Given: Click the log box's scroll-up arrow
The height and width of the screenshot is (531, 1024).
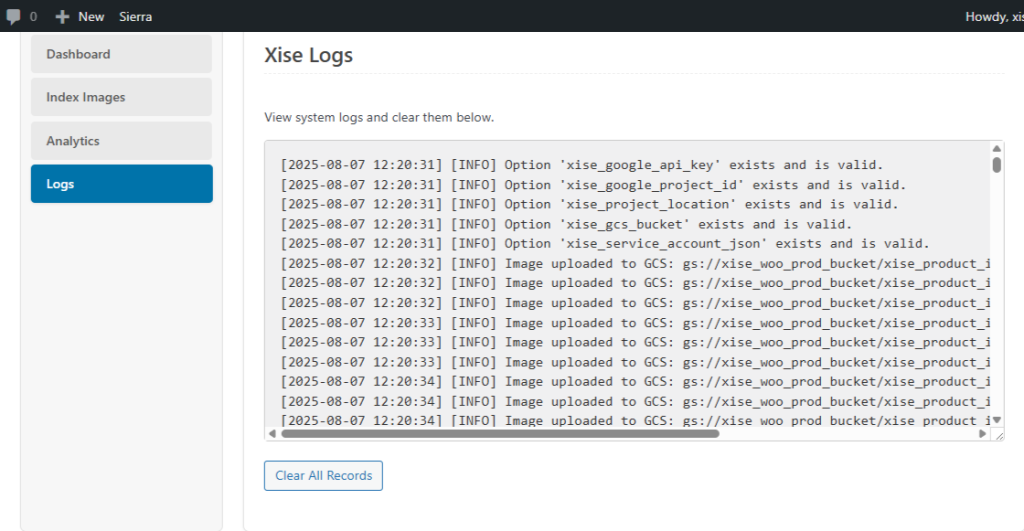Looking at the screenshot, I should click(x=997, y=150).
